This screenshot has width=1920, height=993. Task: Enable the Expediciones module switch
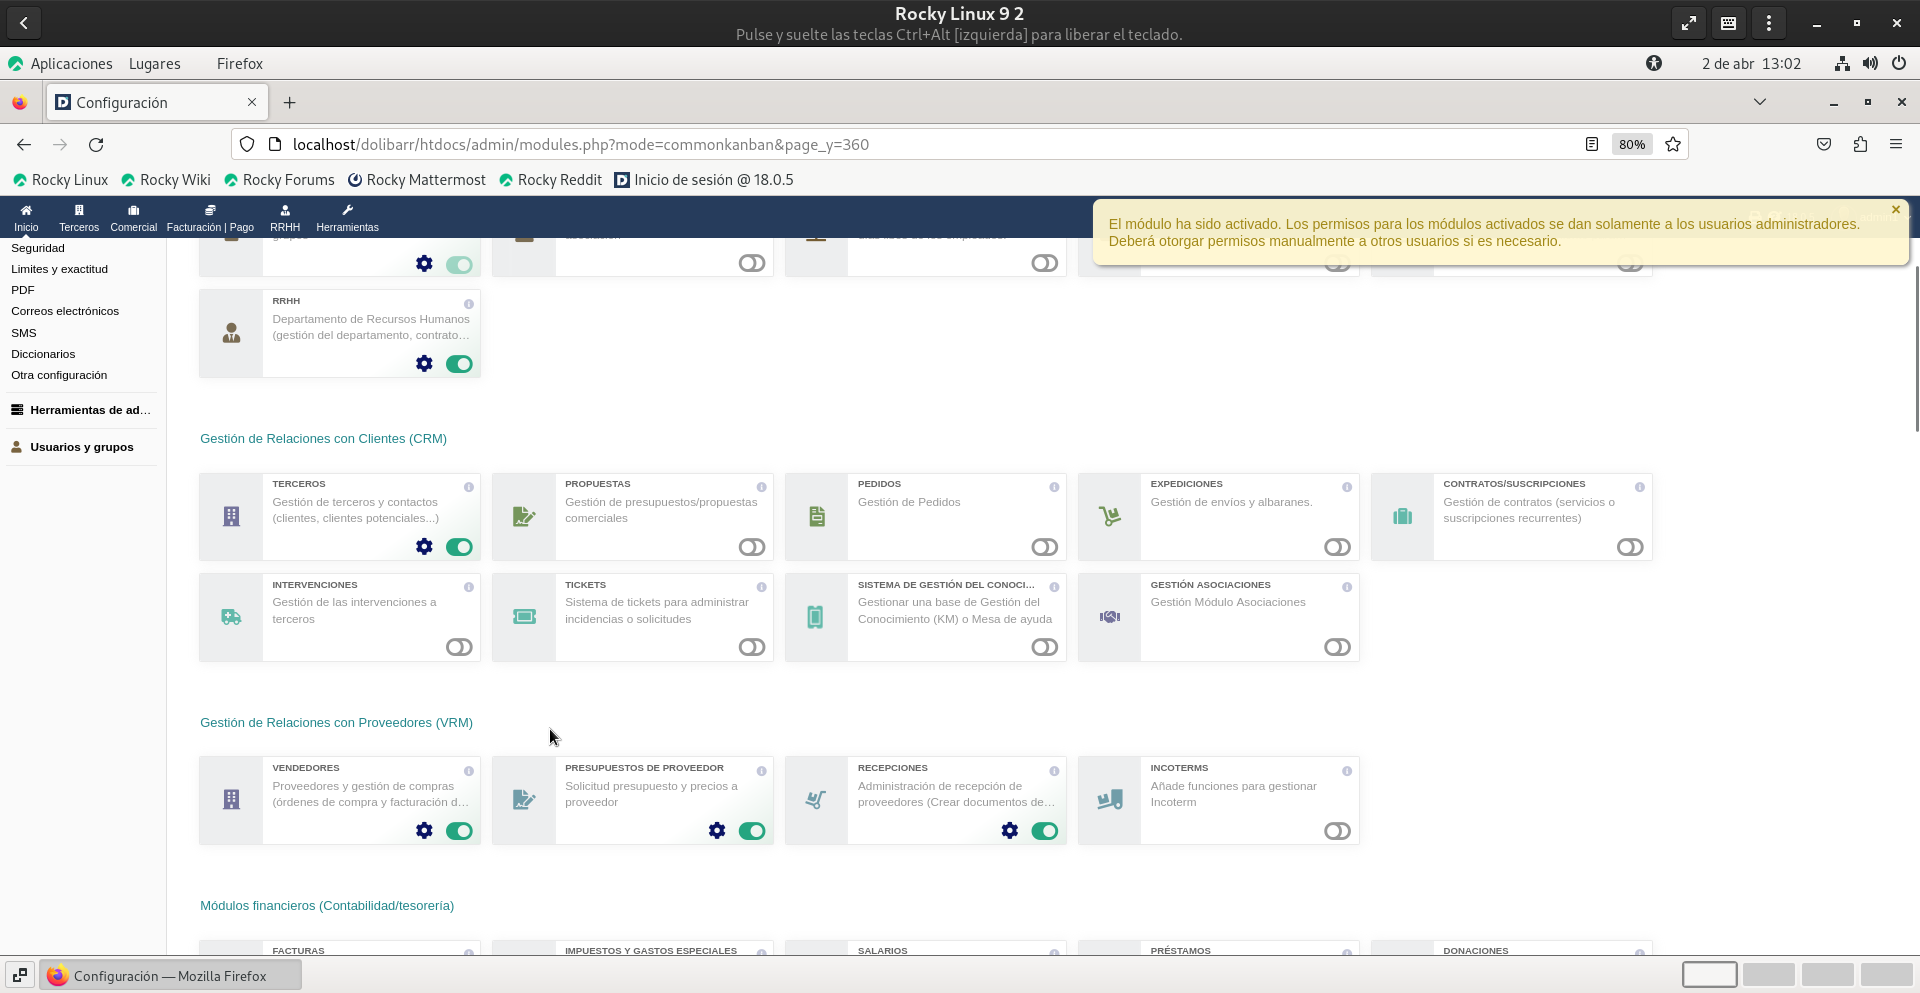[x=1336, y=547]
